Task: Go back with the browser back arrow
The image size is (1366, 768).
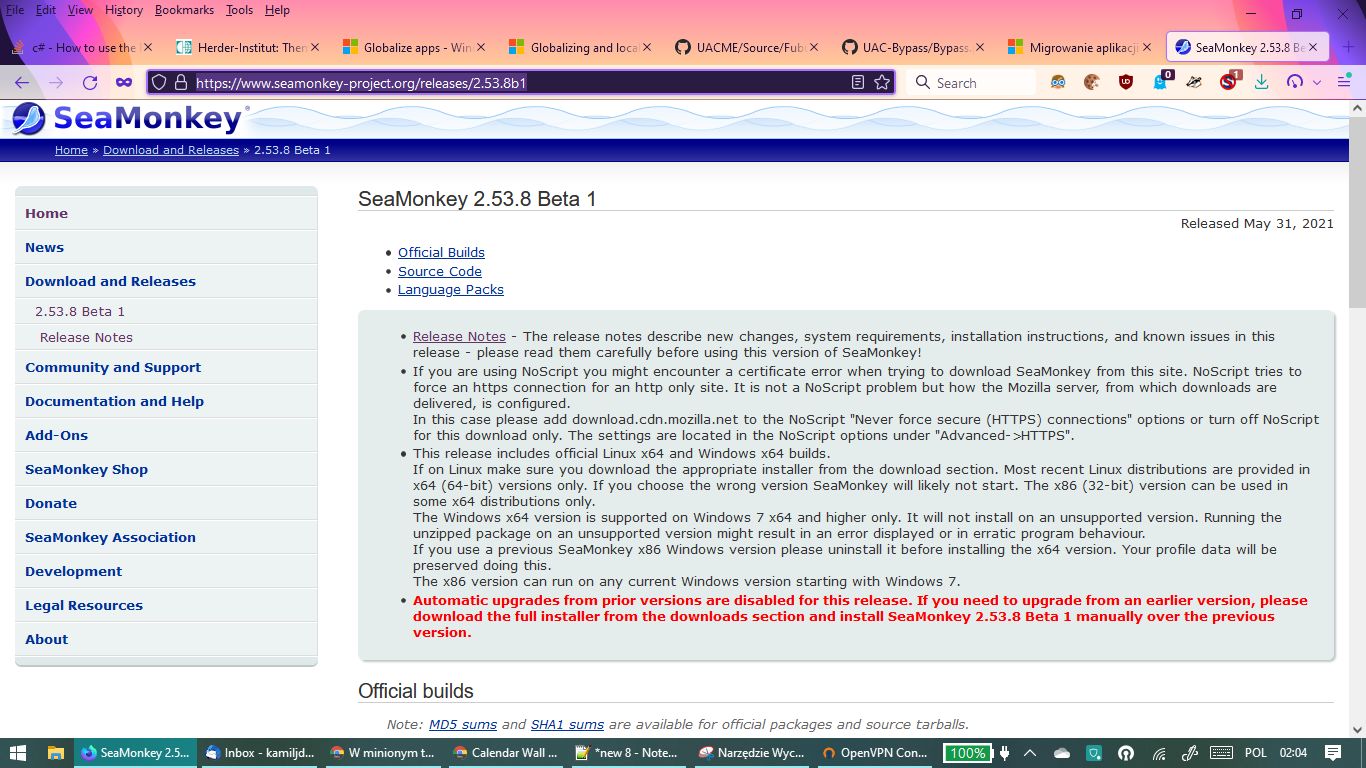Action: click(22, 83)
